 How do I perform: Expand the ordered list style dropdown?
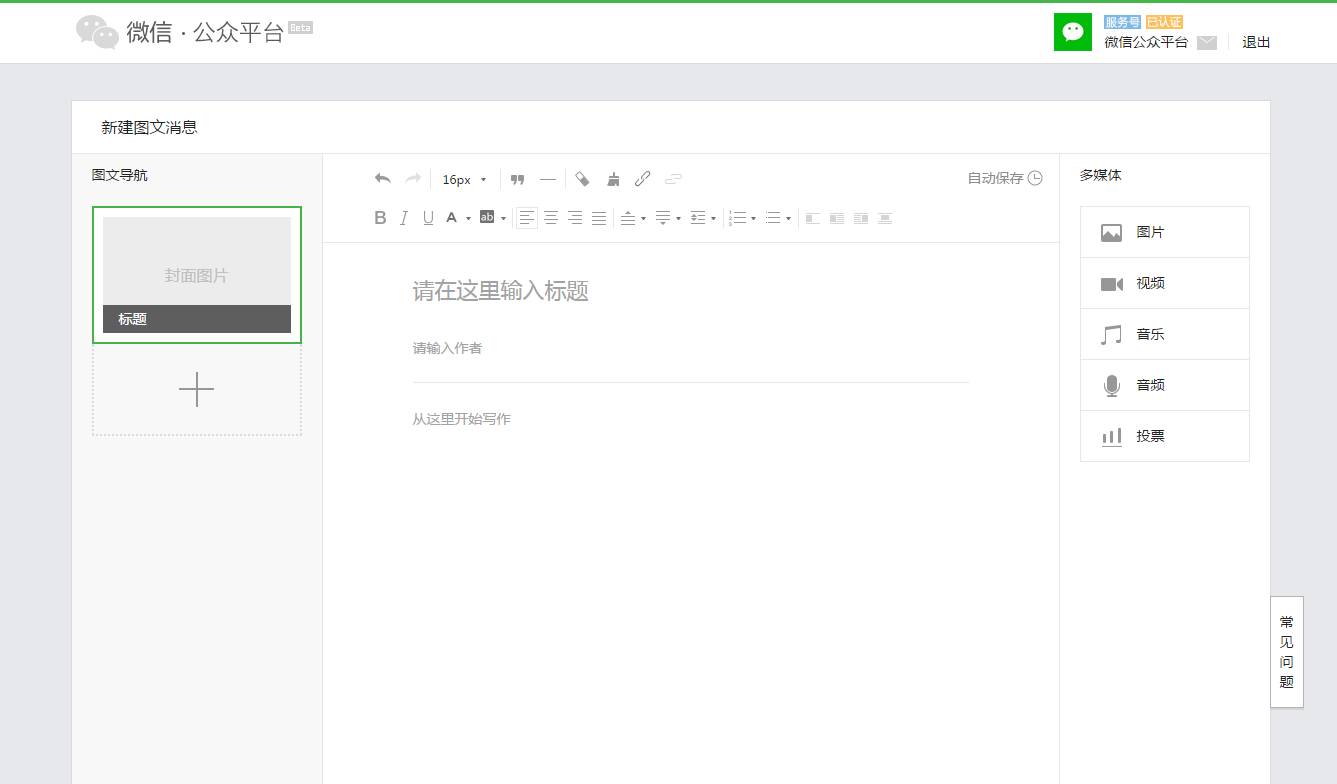click(753, 218)
